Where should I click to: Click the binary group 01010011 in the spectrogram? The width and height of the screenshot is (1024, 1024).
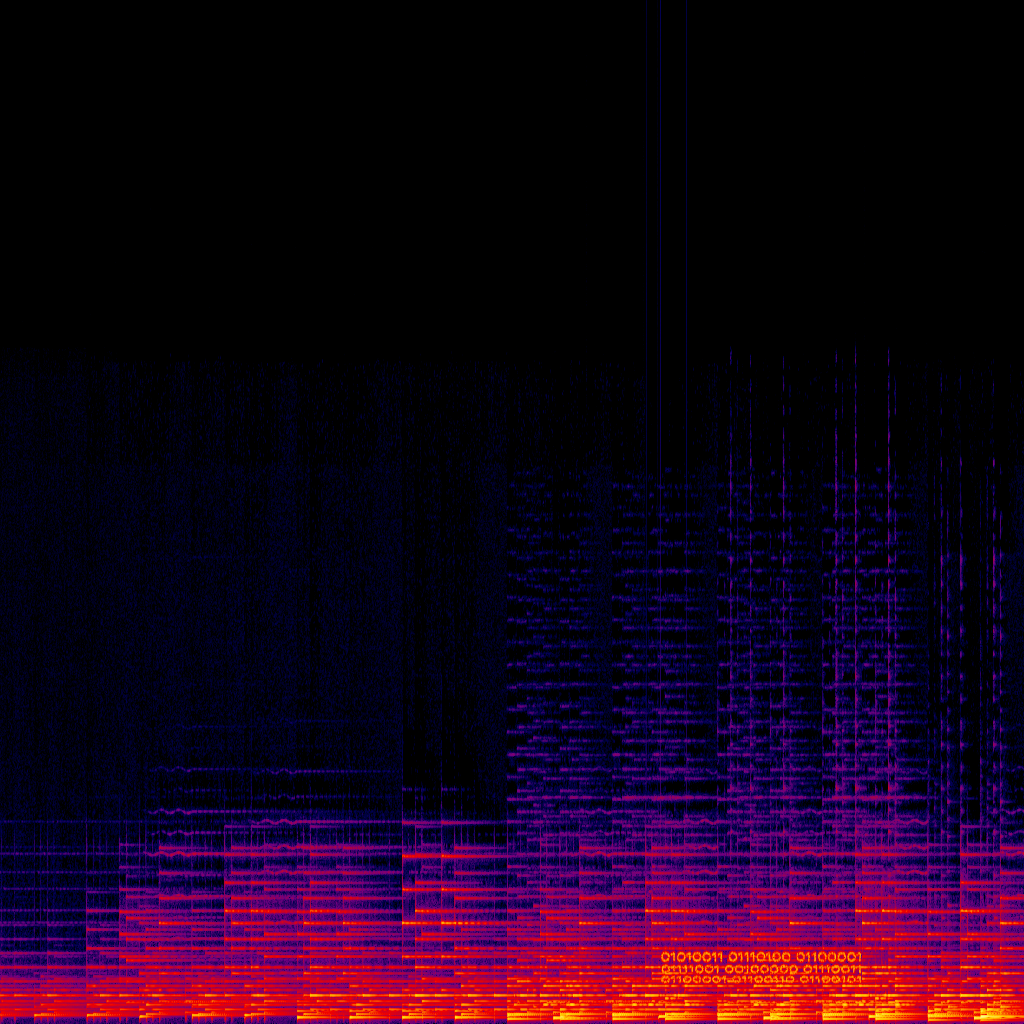click(x=693, y=957)
